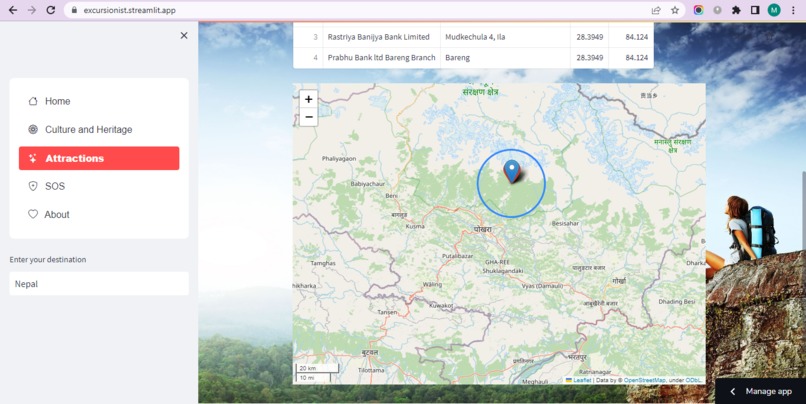Viewport: 806px width, 404px height.
Task: Select the Attractions menu item
Action: click(x=99, y=158)
